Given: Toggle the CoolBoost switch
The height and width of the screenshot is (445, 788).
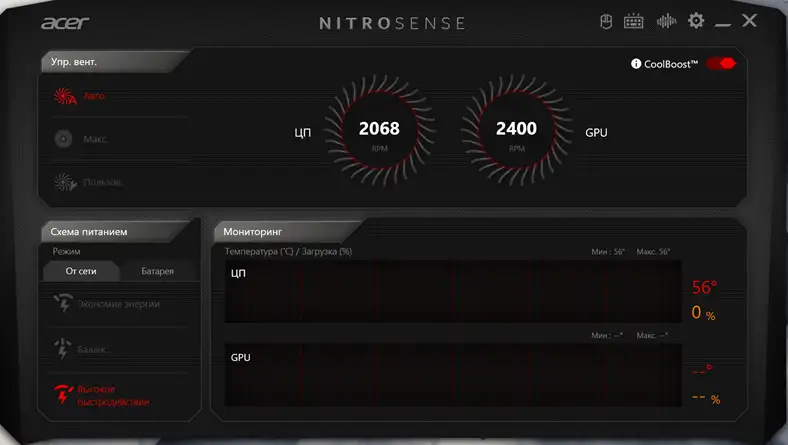Looking at the screenshot, I should tap(721, 63).
